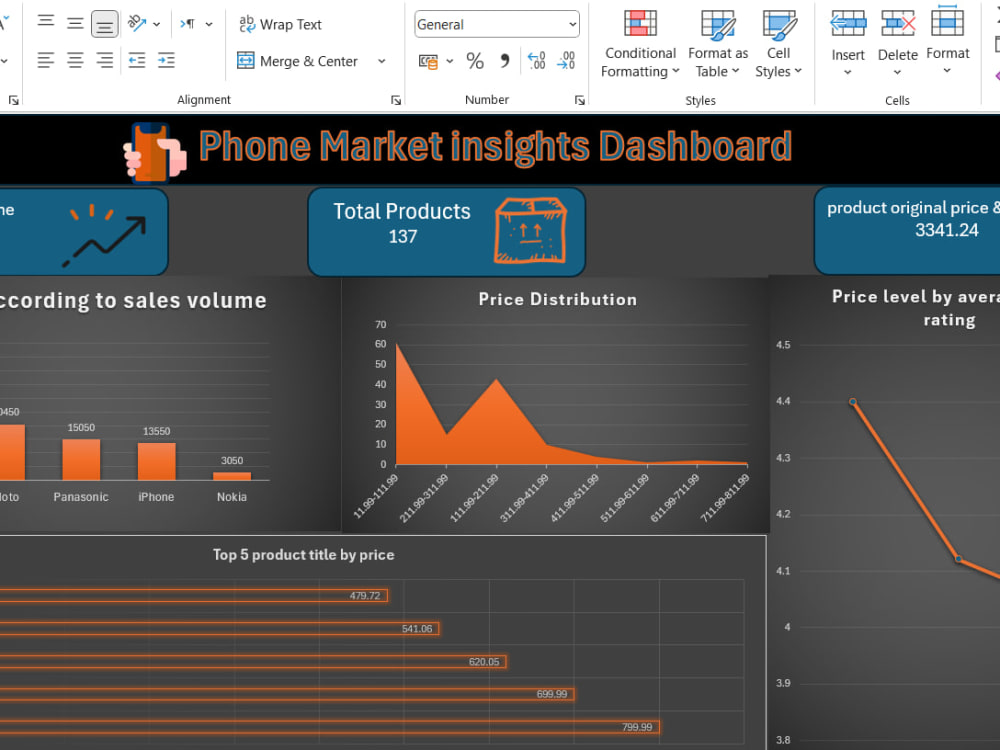Click the Orientation text rotation icon
This screenshot has height=750, width=1000.
[136, 24]
